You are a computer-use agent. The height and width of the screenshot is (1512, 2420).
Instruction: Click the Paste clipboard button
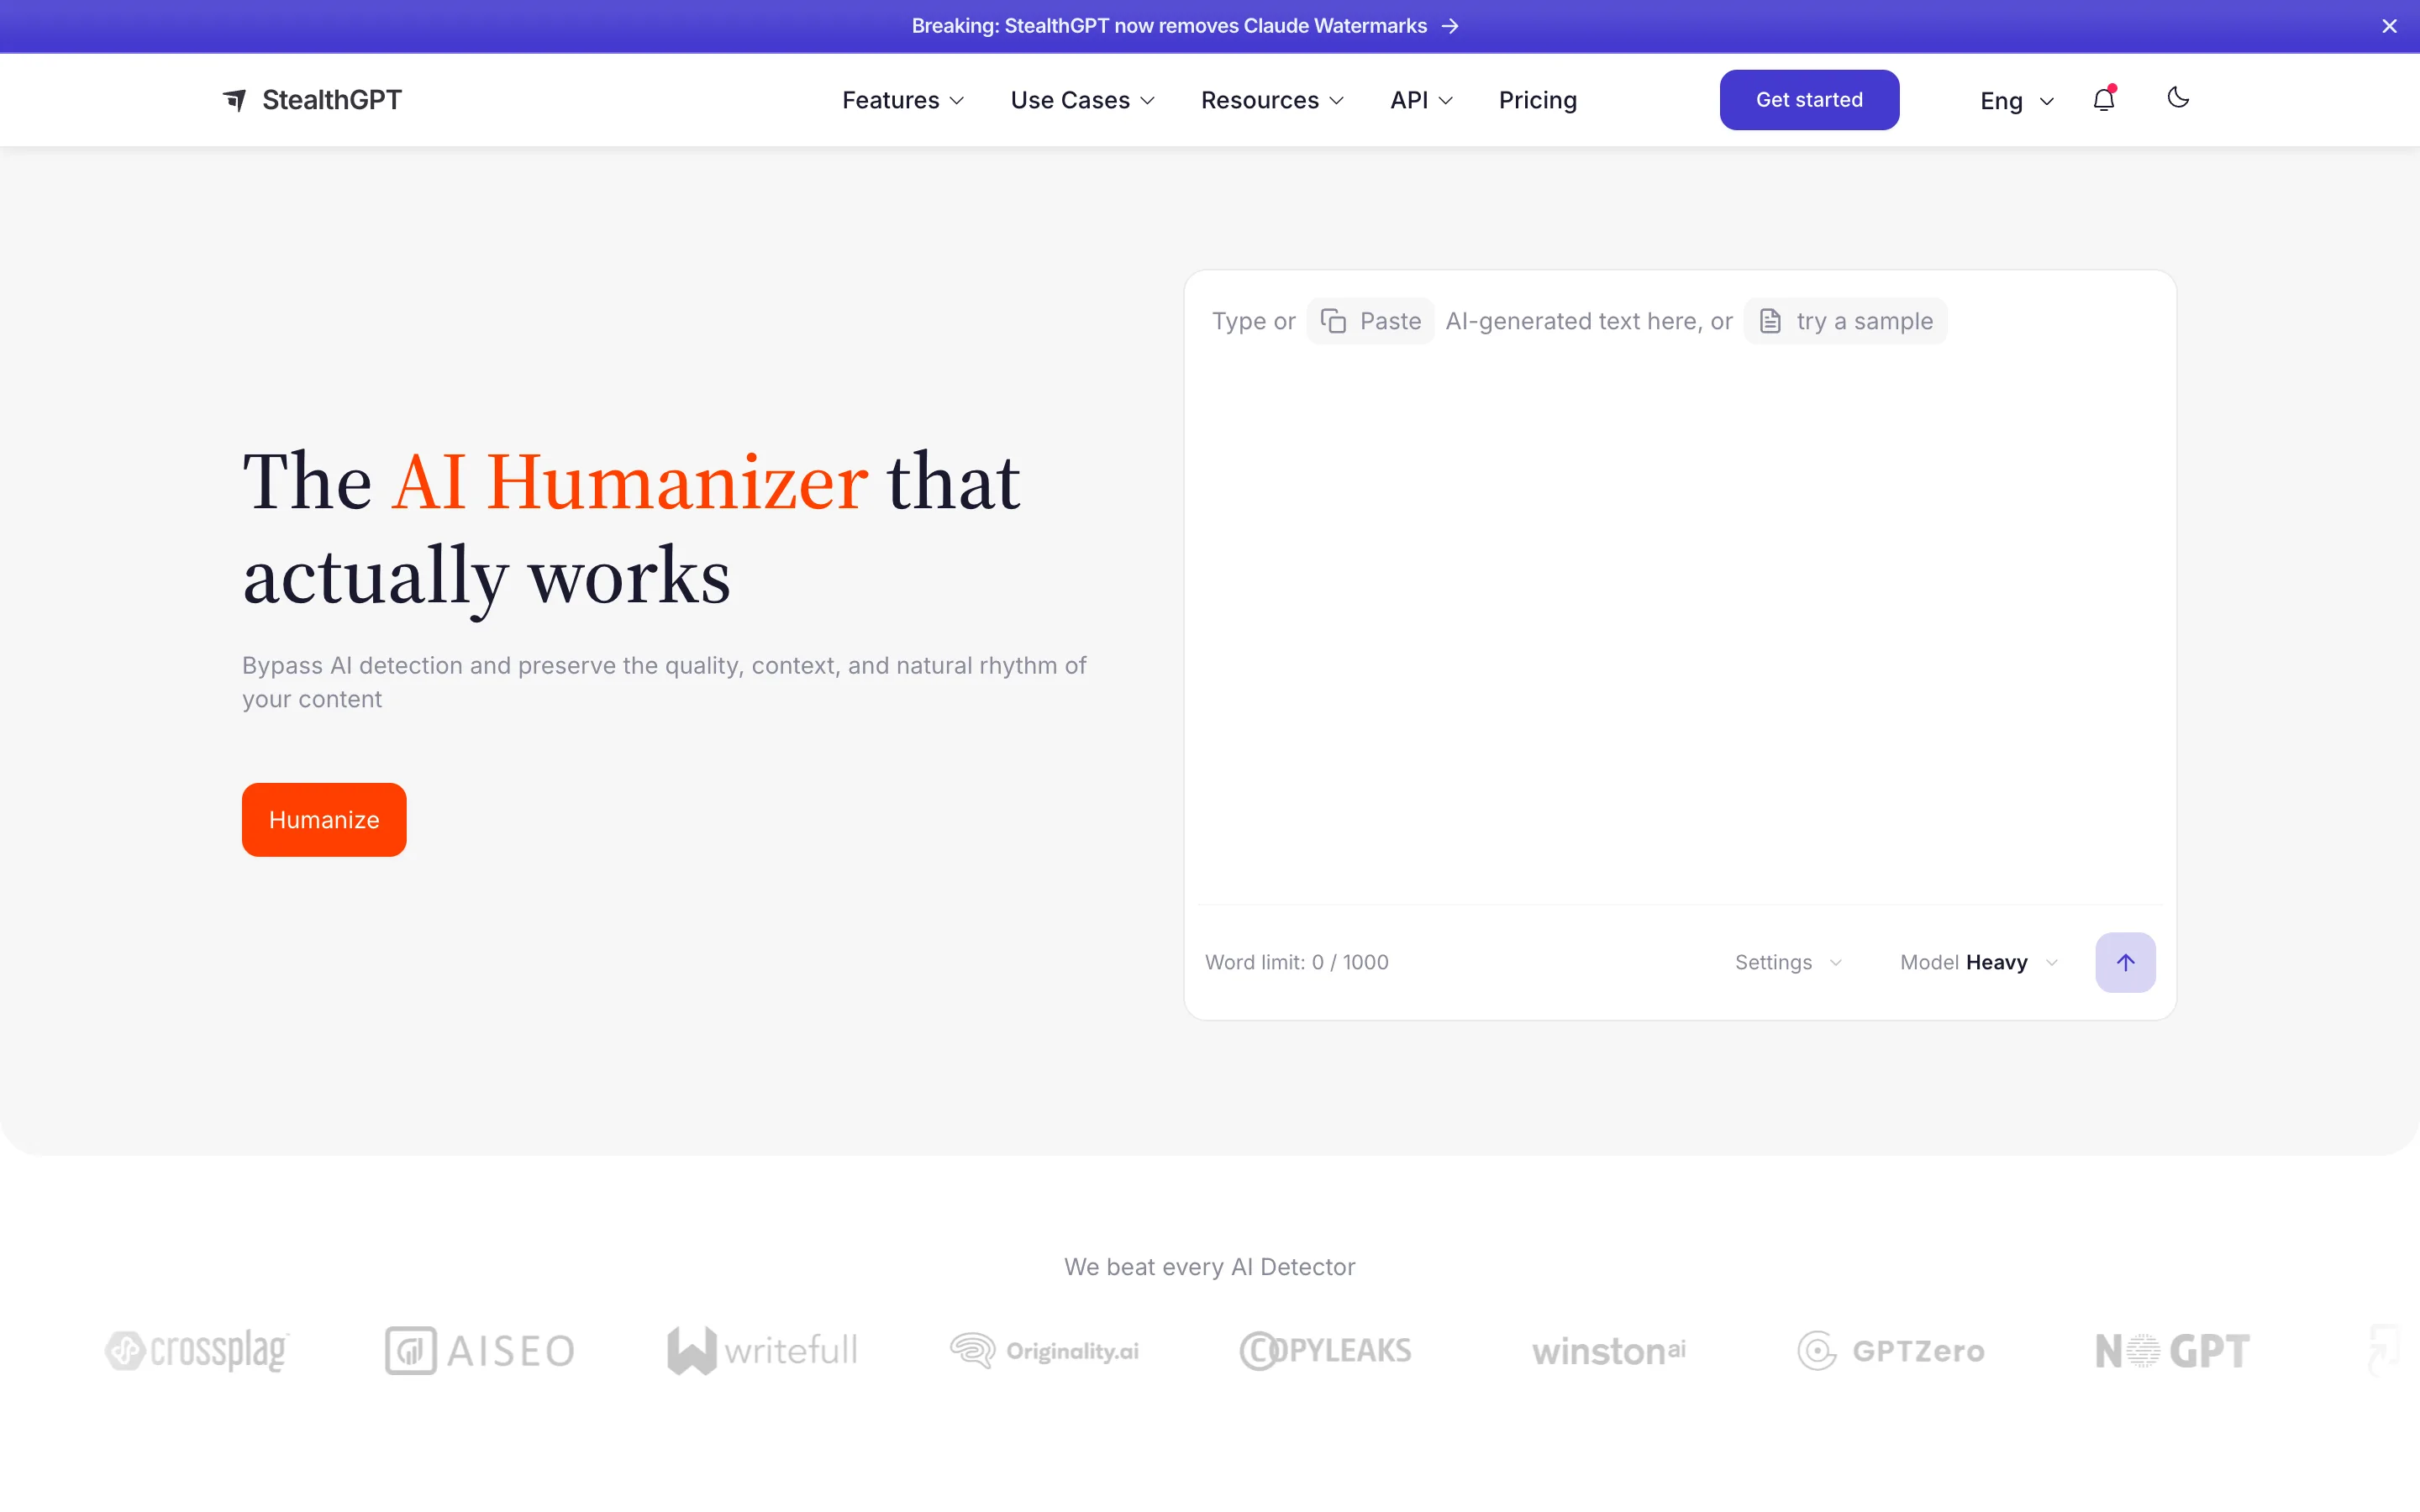pyautogui.click(x=1370, y=321)
